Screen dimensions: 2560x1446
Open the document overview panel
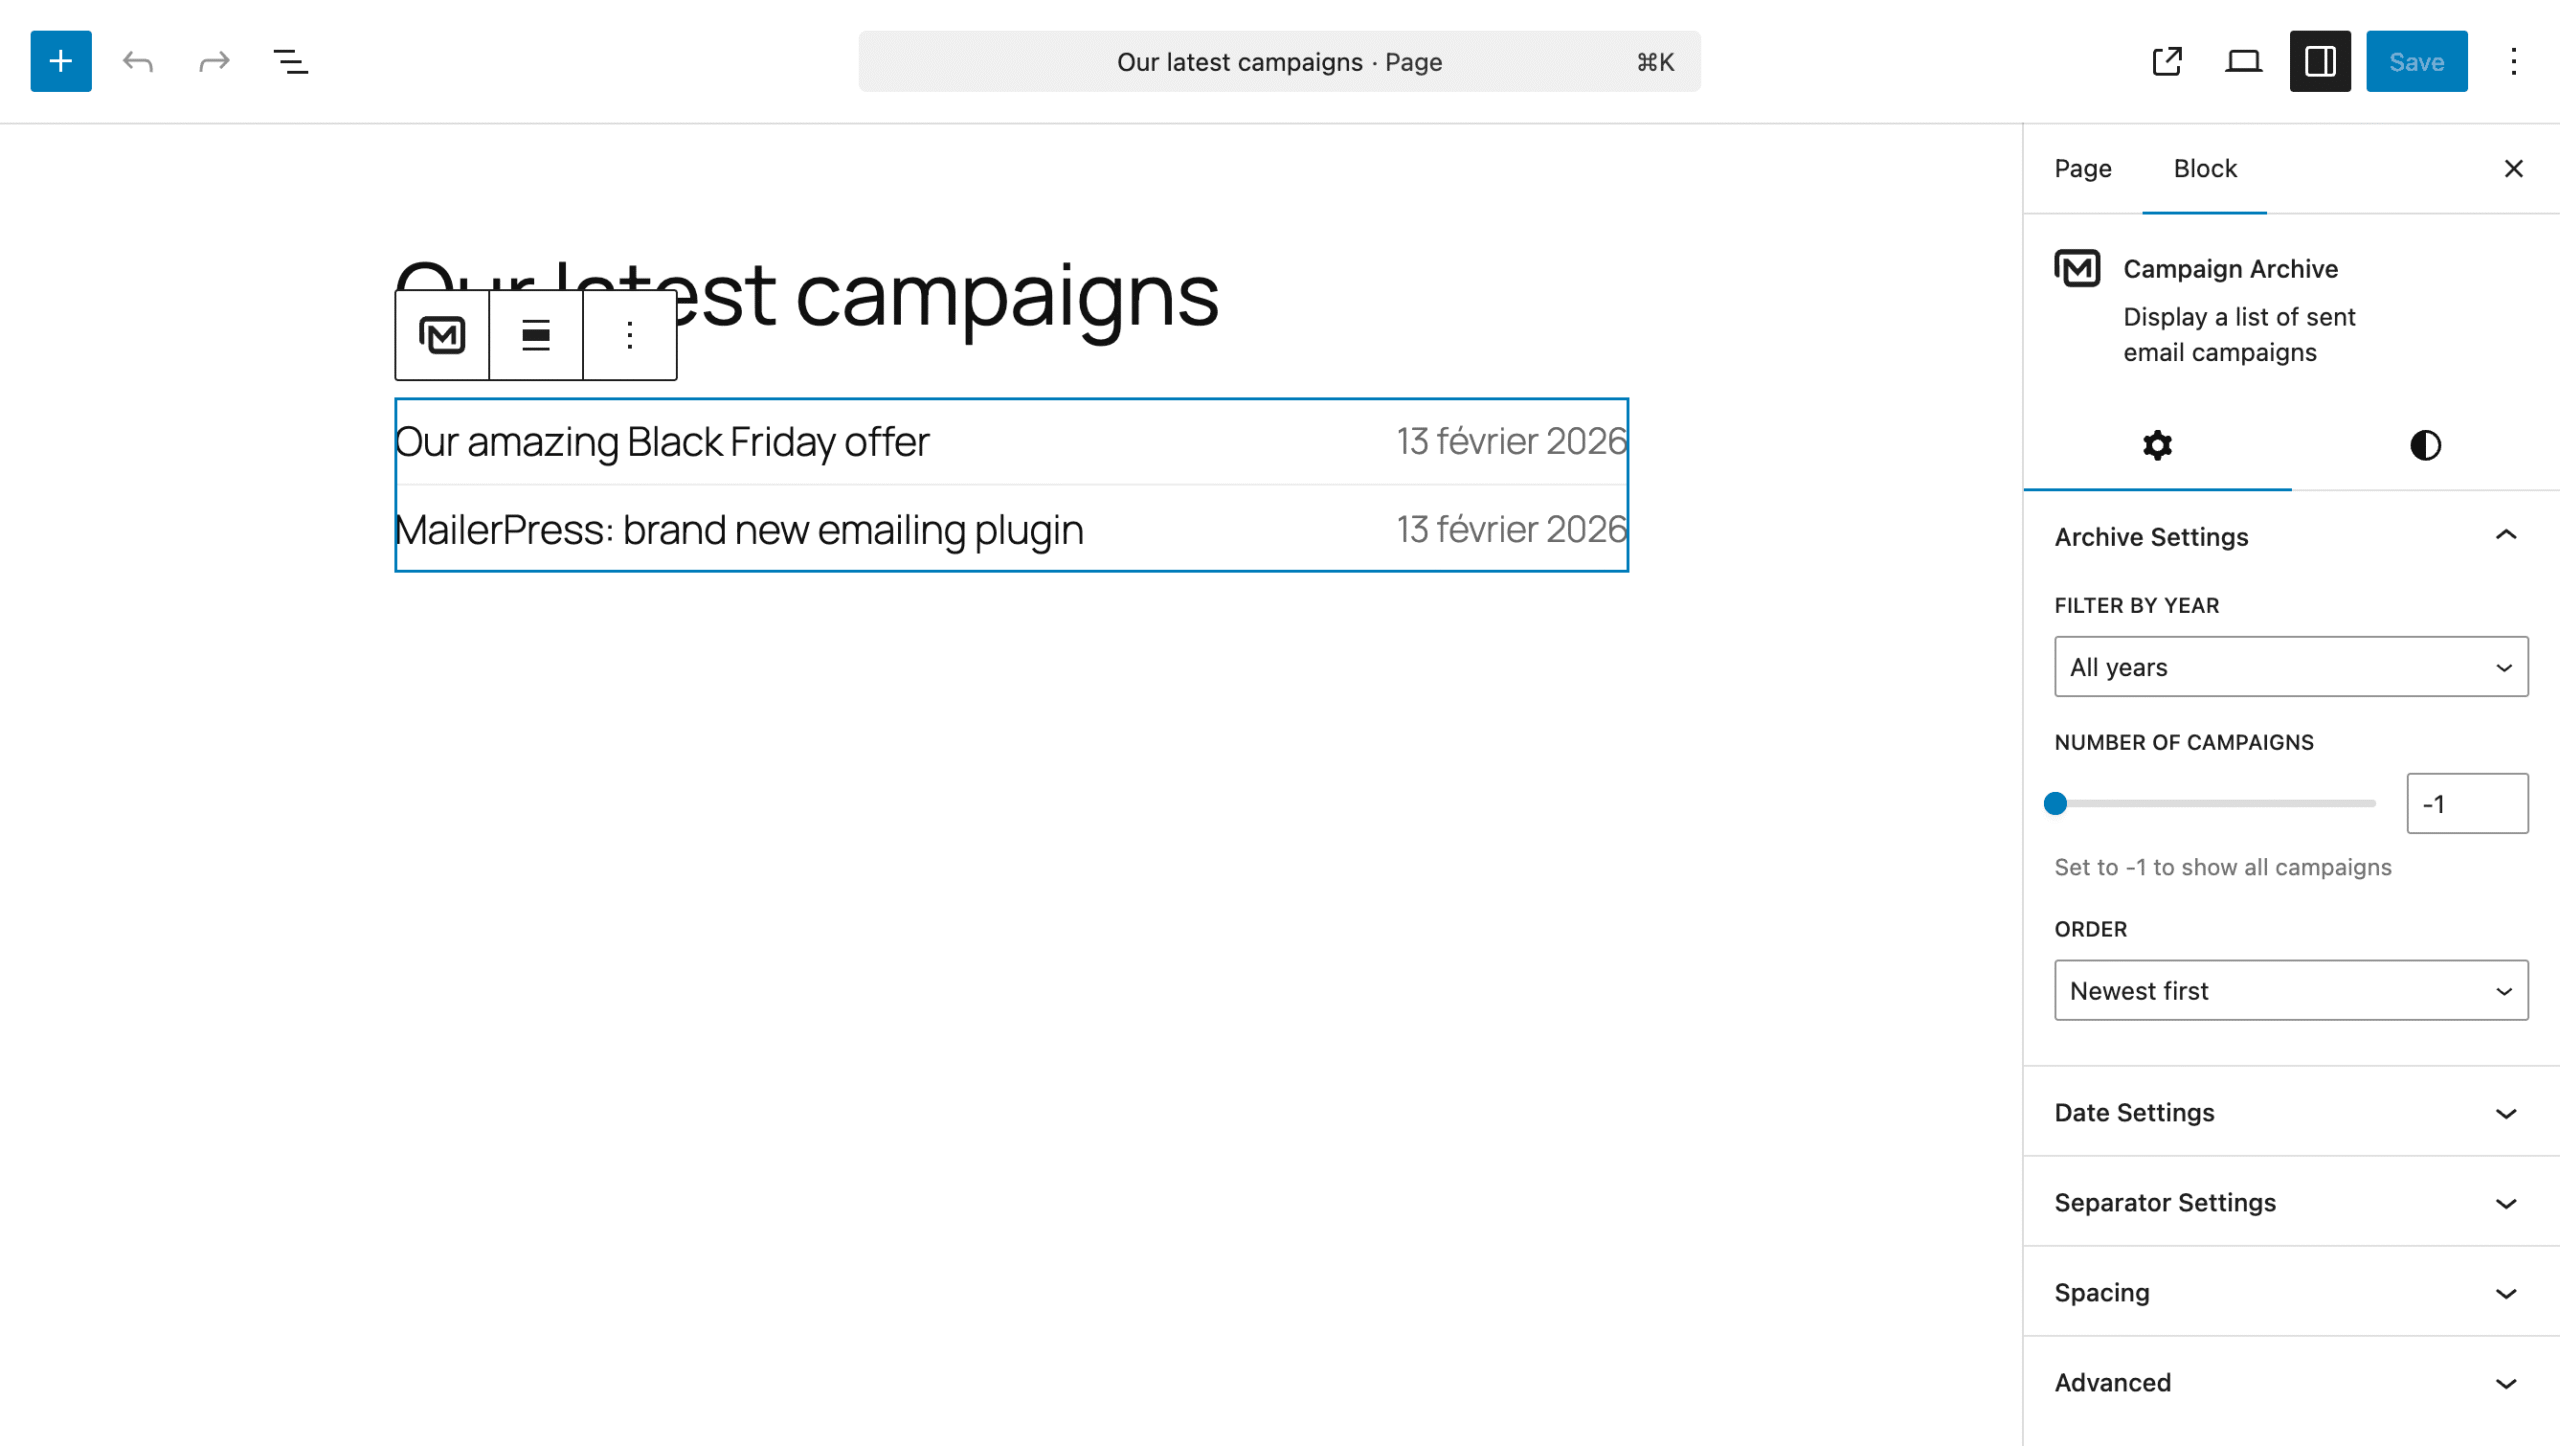tap(290, 61)
